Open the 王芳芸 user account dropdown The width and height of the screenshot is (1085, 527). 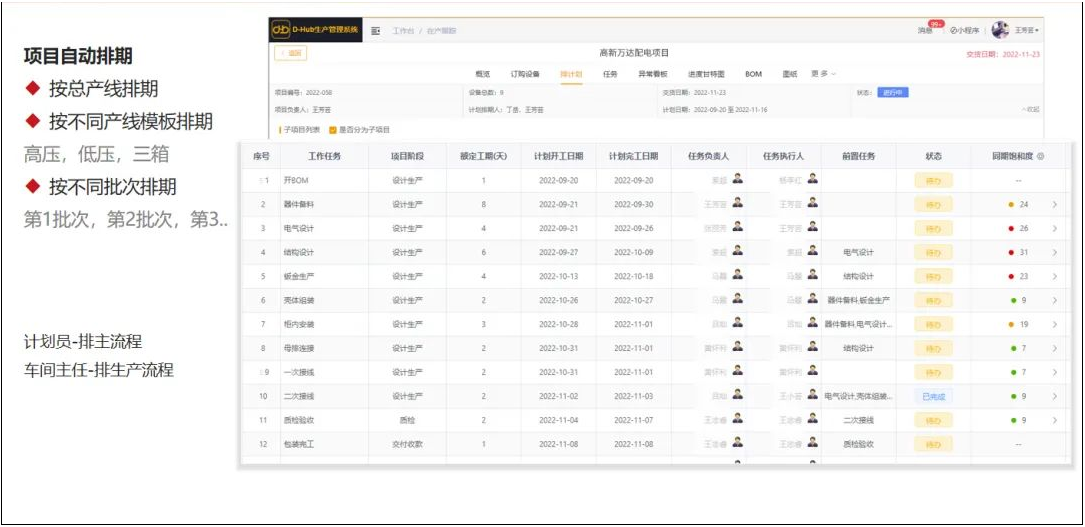tap(1027, 31)
